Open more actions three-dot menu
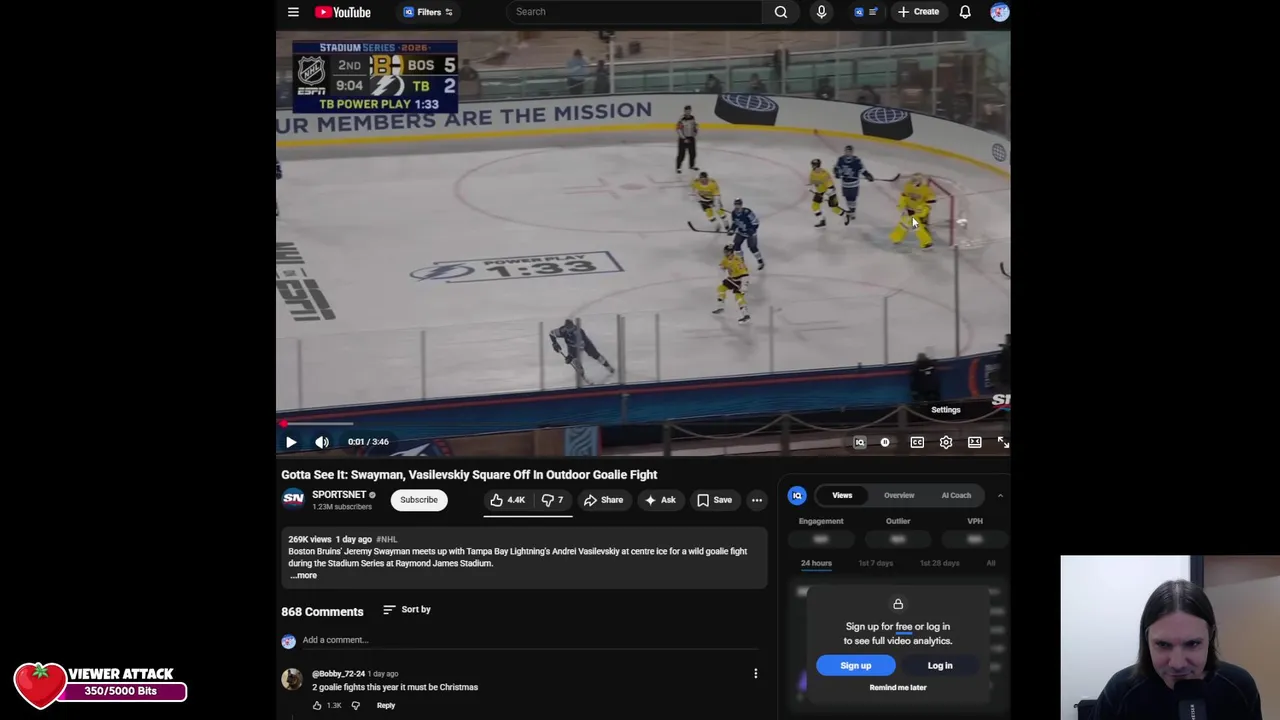The width and height of the screenshot is (1280, 720). [757, 500]
